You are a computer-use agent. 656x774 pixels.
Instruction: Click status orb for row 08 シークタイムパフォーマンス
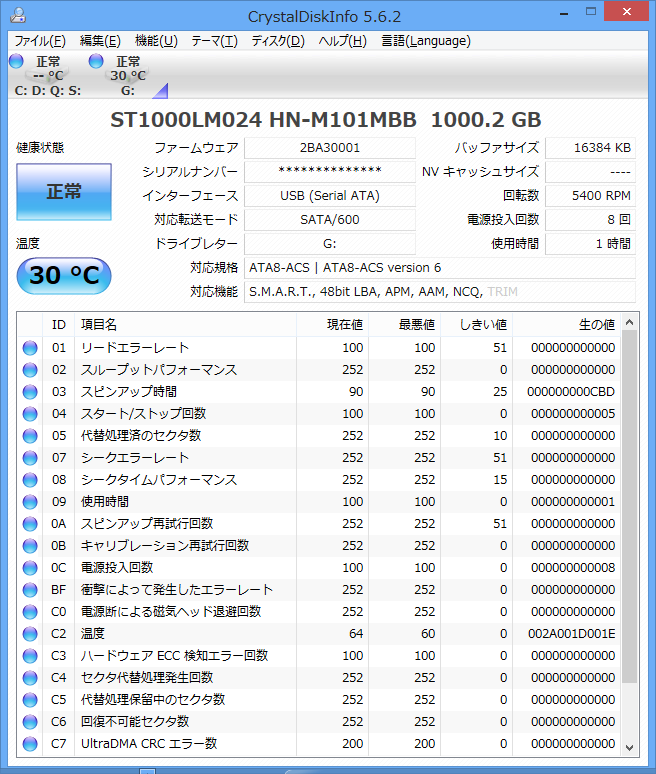click(30, 479)
